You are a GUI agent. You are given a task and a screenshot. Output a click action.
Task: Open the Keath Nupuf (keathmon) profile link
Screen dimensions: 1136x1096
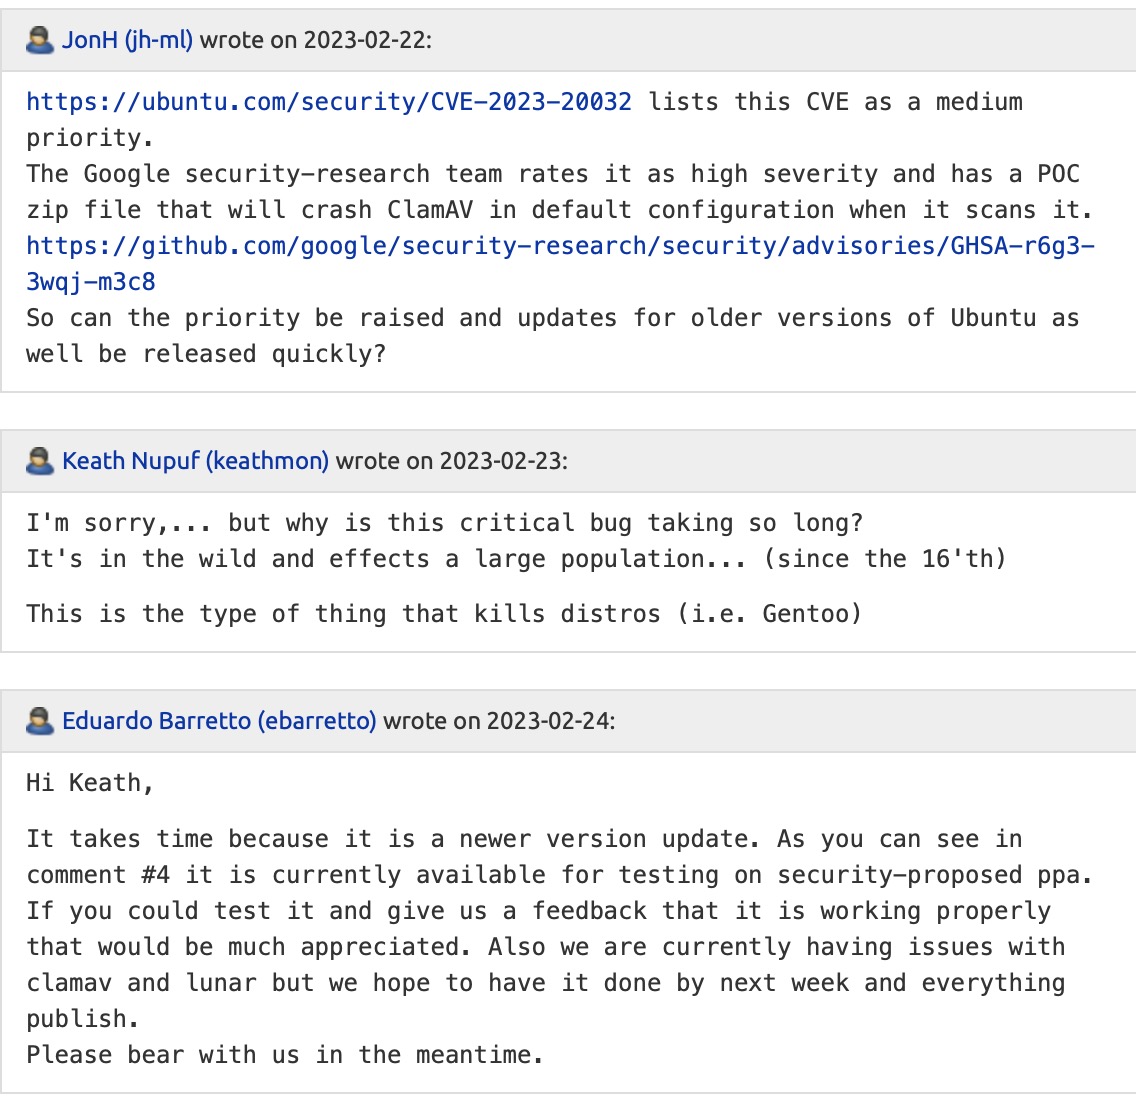[x=195, y=461]
